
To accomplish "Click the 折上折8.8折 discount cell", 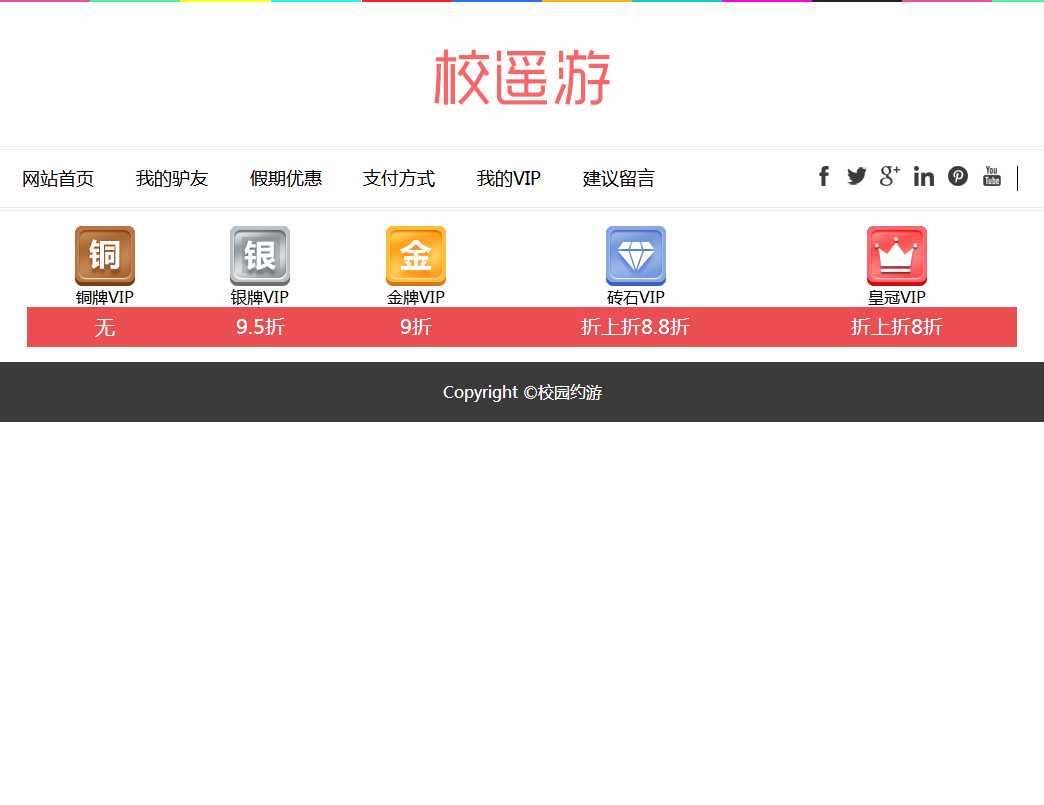I will 636,327.
